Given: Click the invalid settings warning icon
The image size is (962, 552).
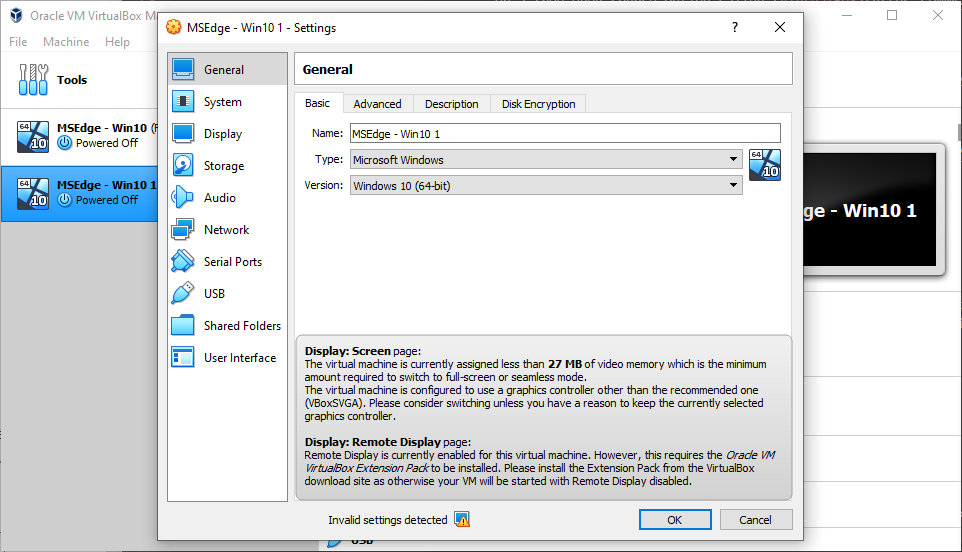Looking at the screenshot, I should pyautogui.click(x=462, y=519).
